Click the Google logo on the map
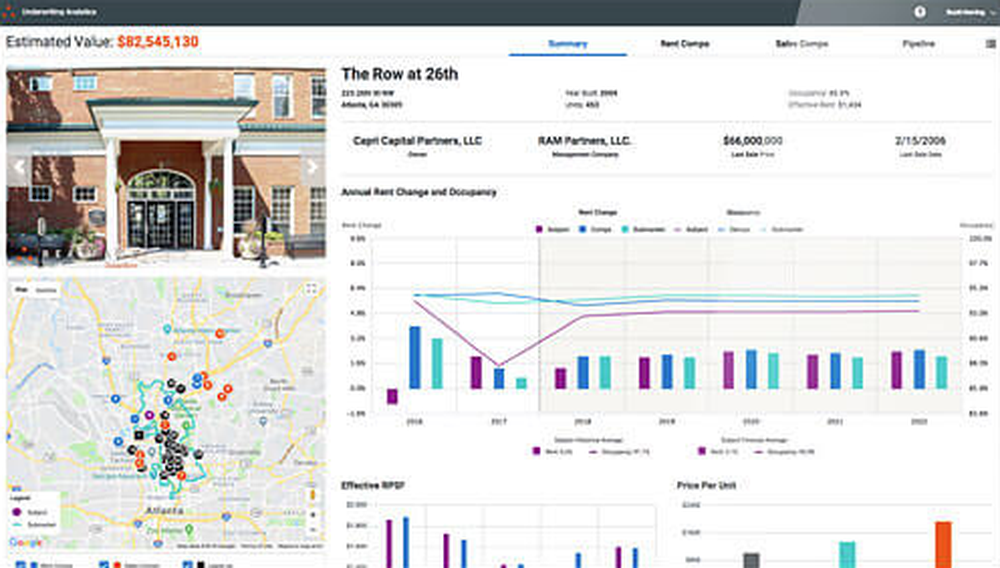The image size is (1000, 568). point(26,542)
